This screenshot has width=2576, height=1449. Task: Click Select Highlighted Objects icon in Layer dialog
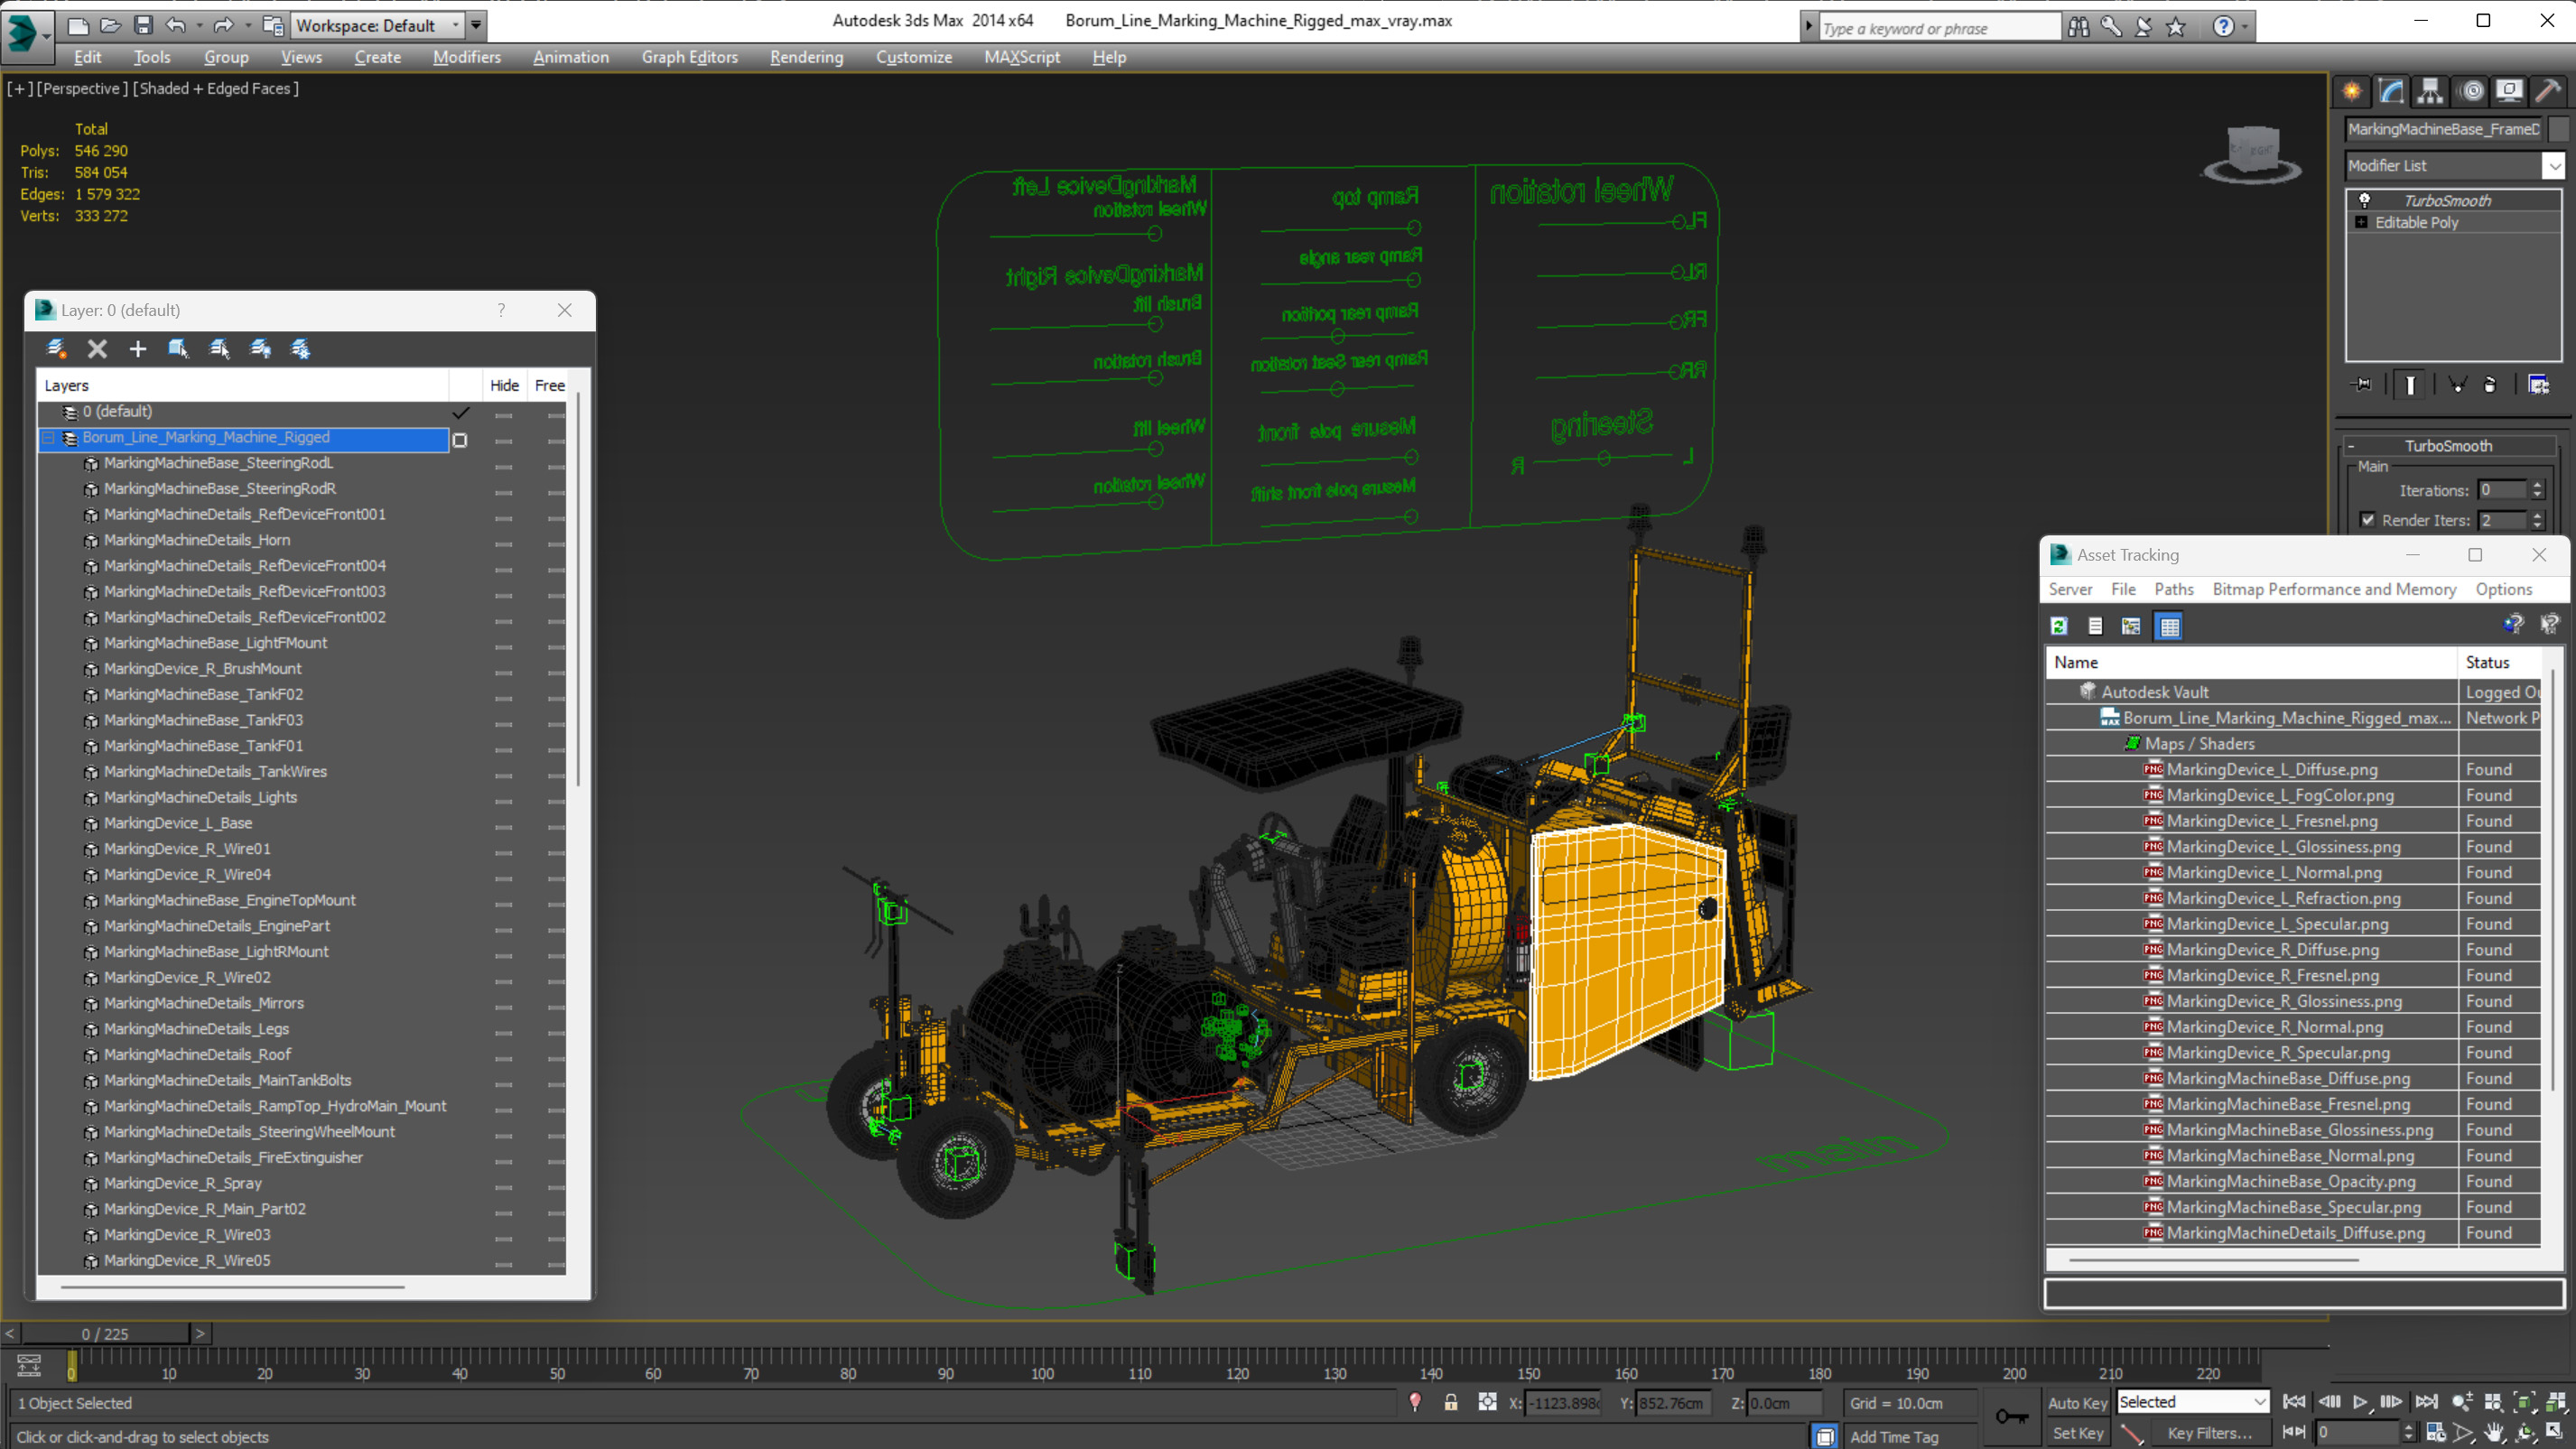click(x=178, y=348)
